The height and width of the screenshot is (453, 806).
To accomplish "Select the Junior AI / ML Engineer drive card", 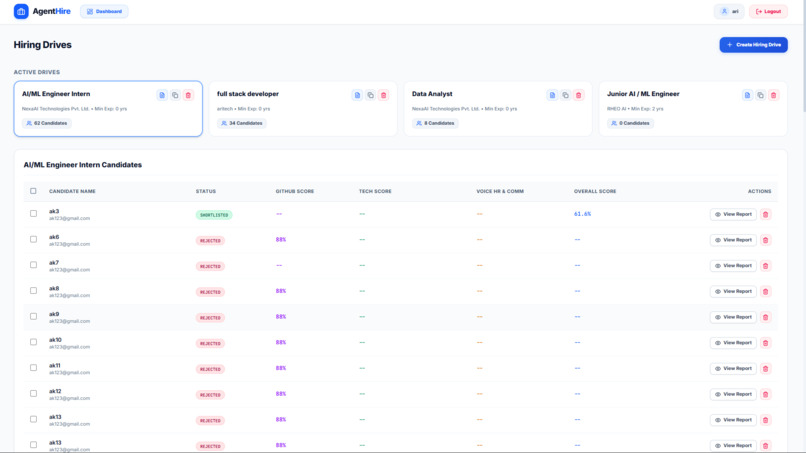I will click(x=693, y=108).
